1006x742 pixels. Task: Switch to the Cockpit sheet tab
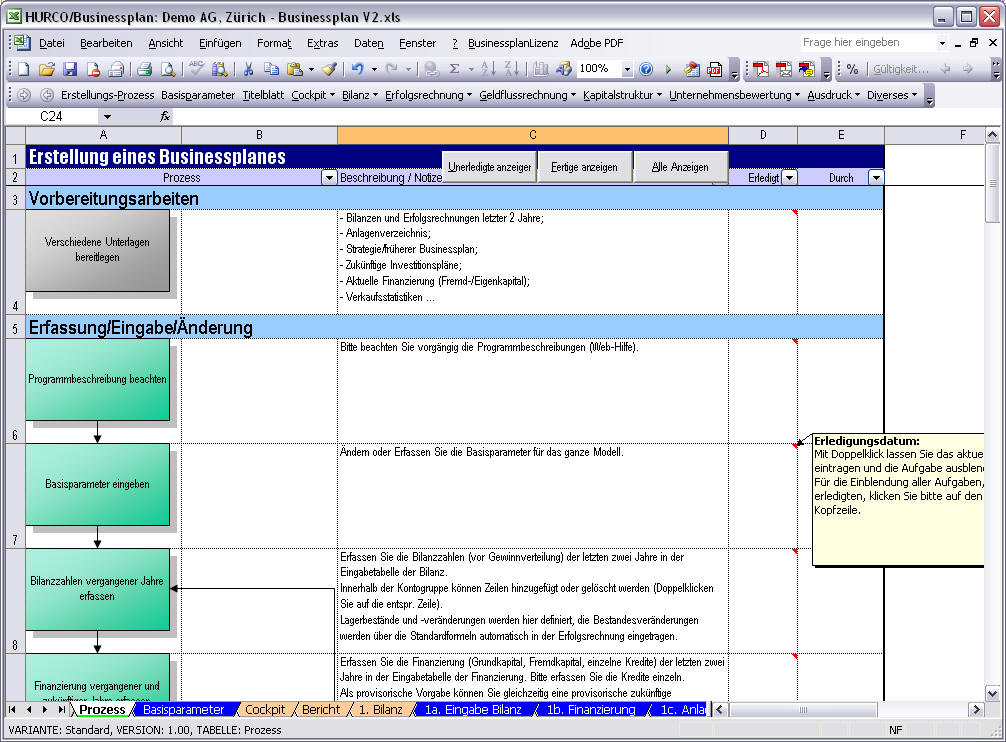click(265, 710)
